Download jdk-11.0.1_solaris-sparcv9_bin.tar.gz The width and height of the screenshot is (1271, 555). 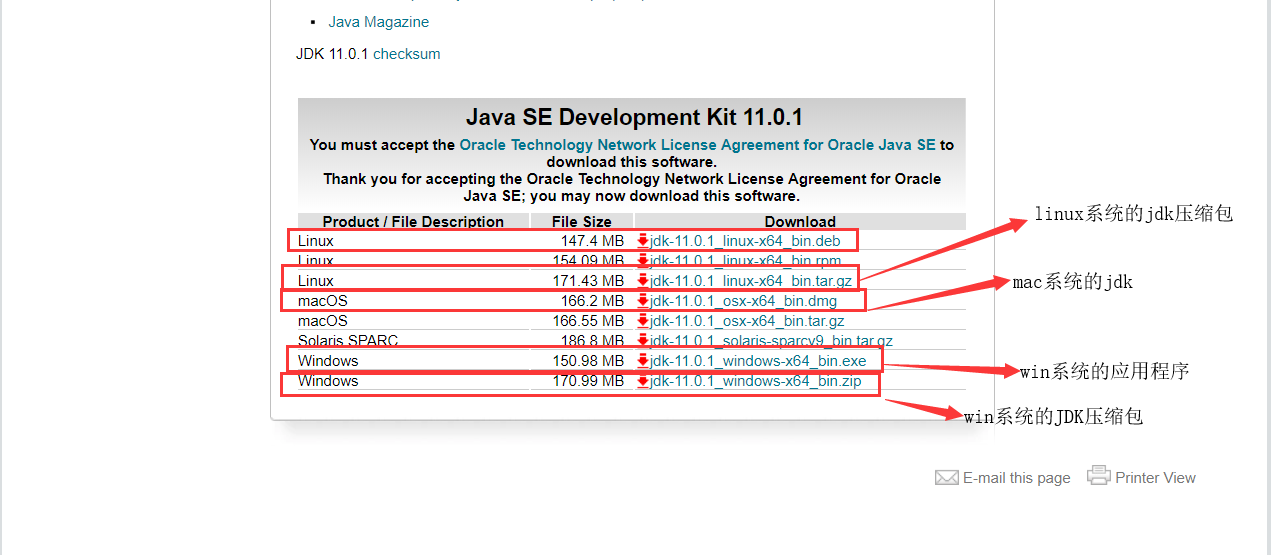tap(771, 341)
